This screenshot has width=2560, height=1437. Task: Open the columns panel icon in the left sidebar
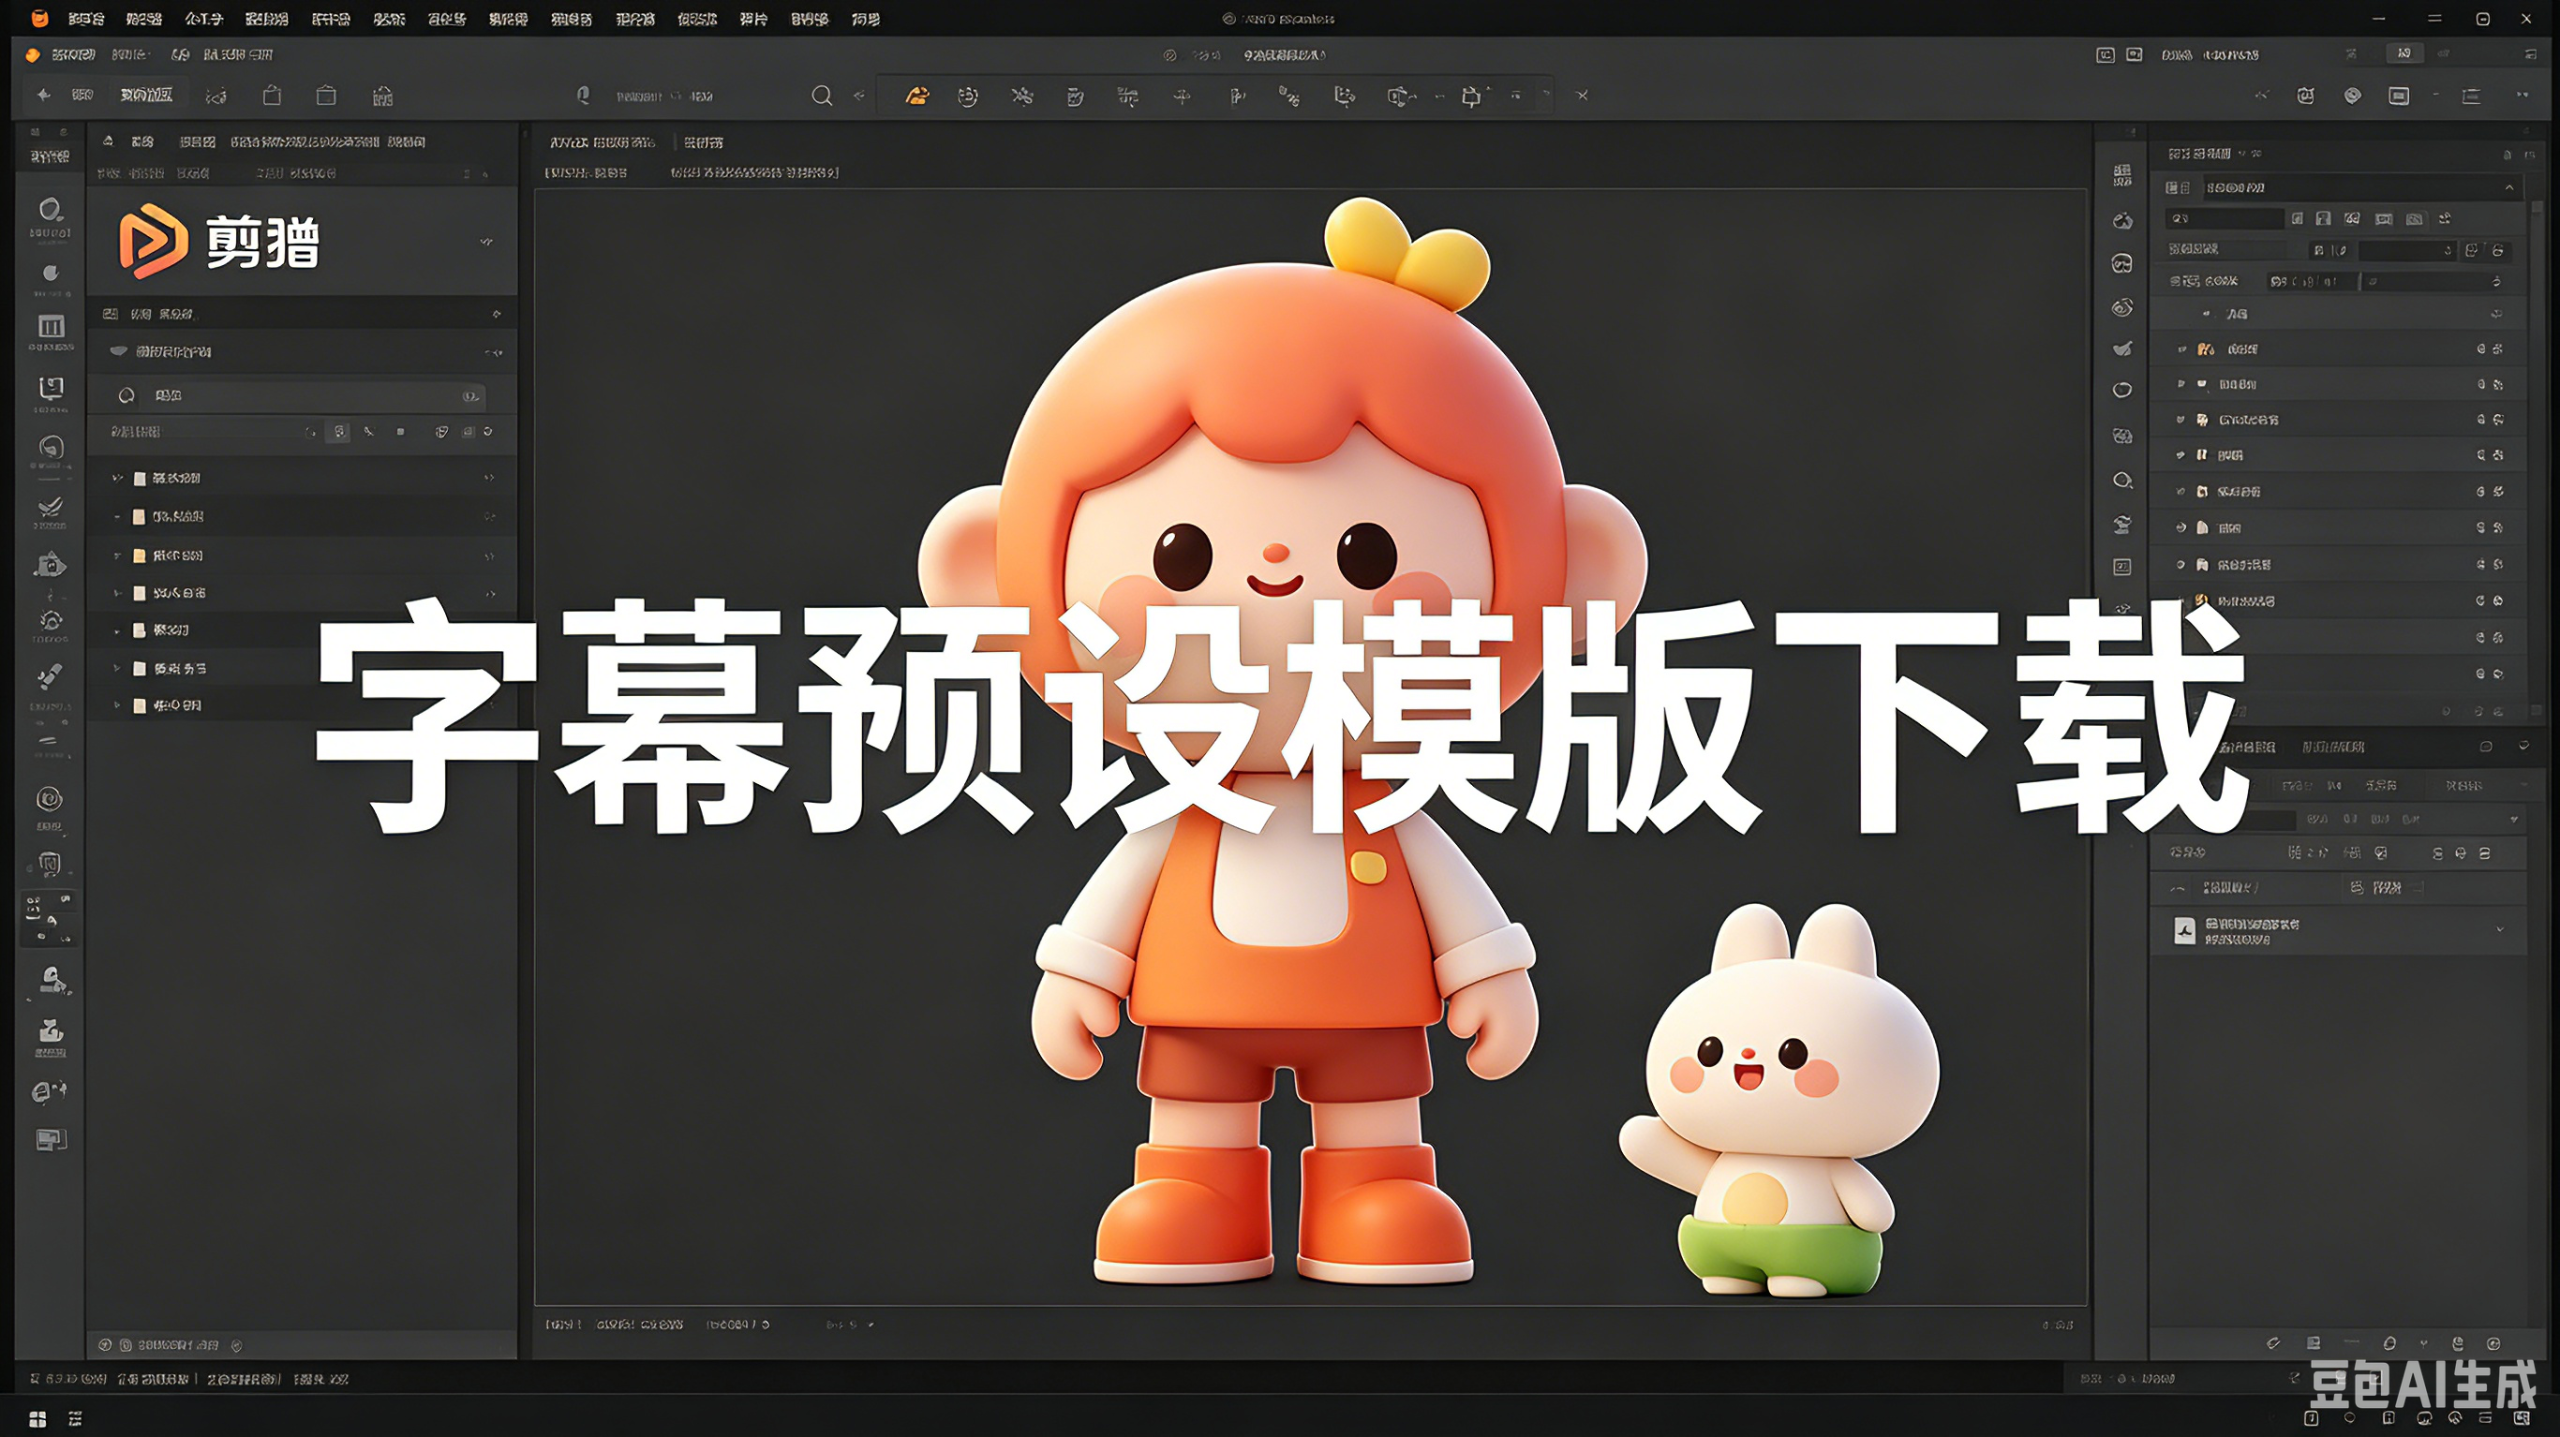[51, 327]
